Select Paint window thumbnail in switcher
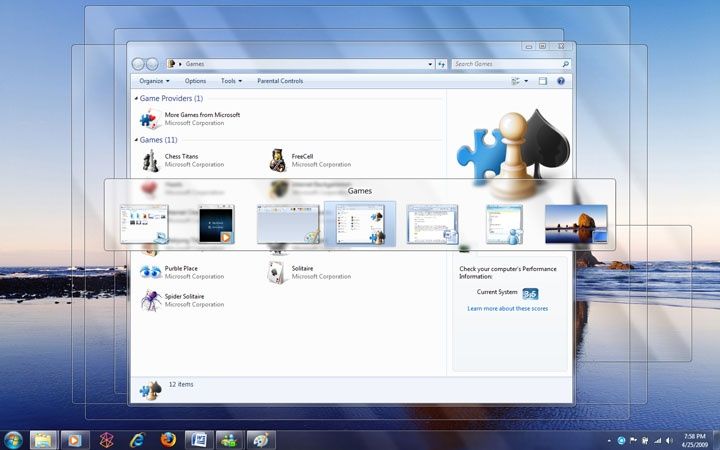Viewport: 720px width, 450px height. [x=288, y=224]
